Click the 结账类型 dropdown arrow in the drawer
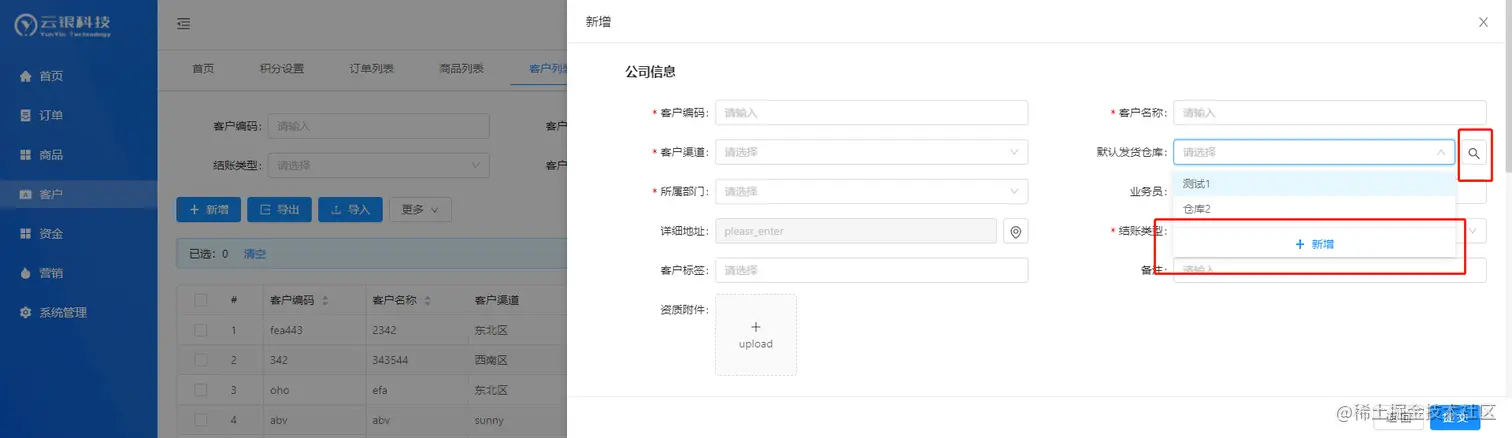Image resolution: width=1512 pixels, height=438 pixels. pyautogui.click(x=1472, y=230)
